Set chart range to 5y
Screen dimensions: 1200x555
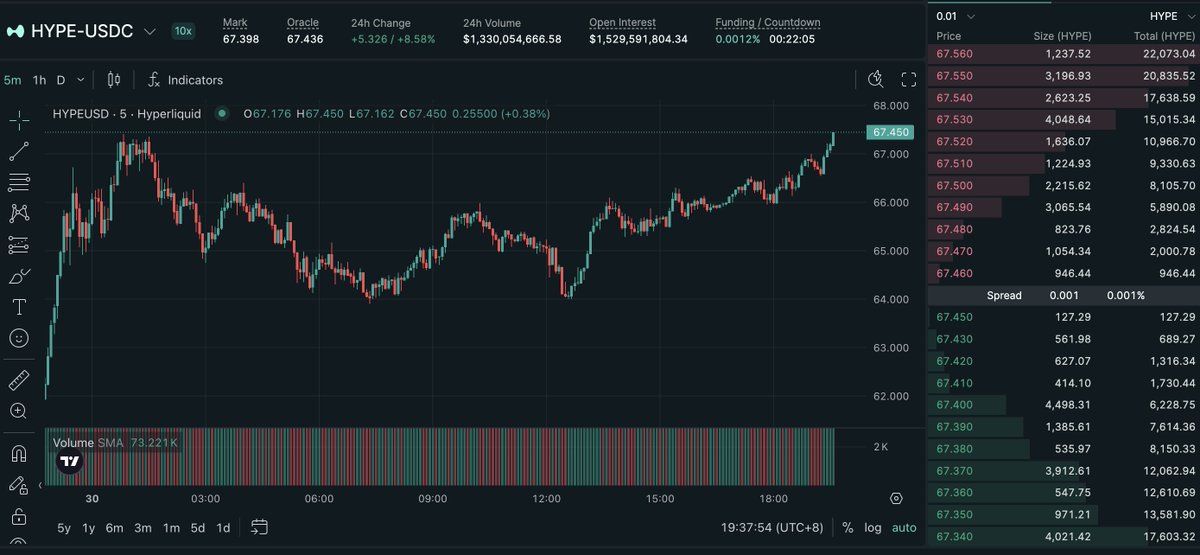click(64, 528)
